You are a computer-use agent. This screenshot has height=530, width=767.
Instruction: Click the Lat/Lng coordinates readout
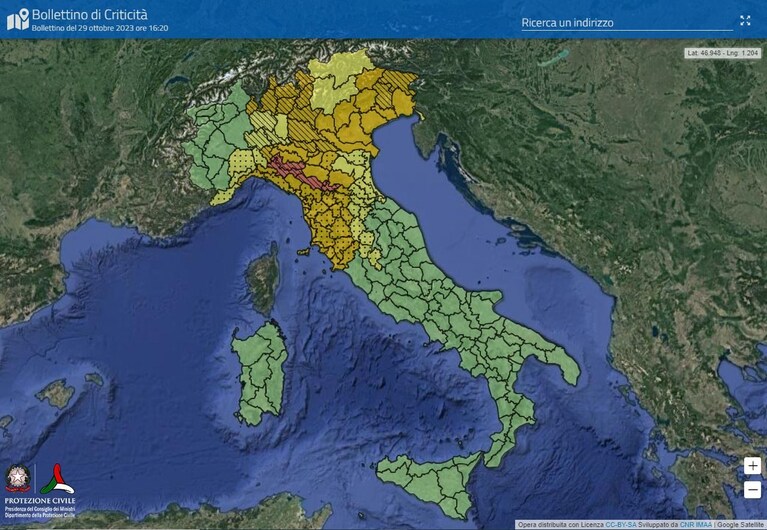[722, 53]
